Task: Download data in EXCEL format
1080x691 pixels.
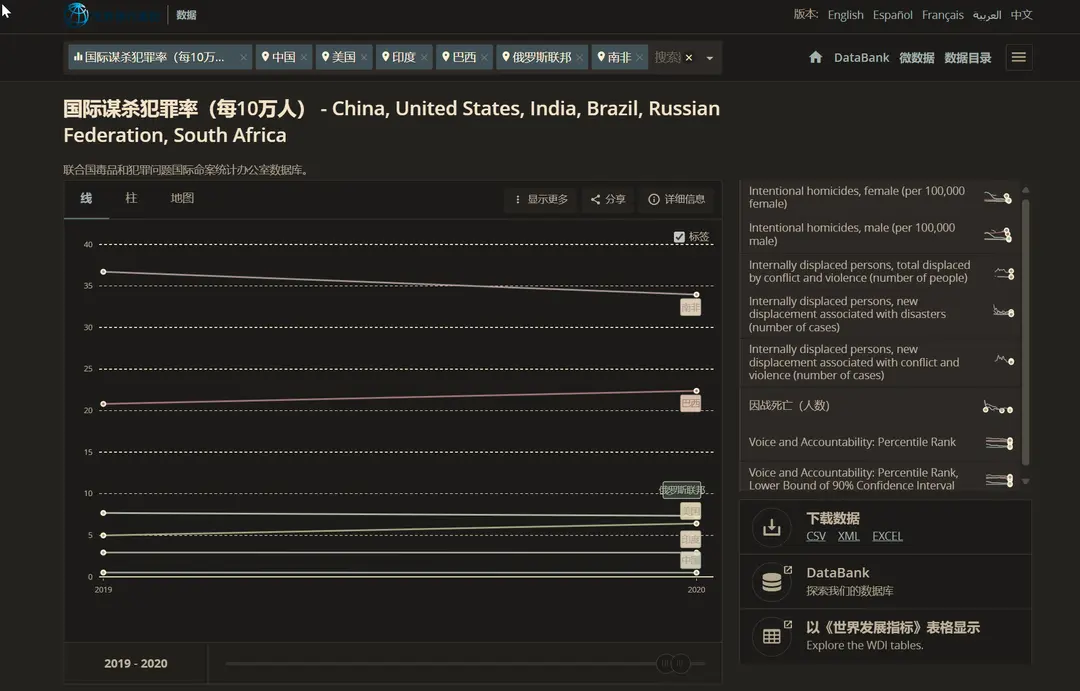Action: click(x=887, y=537)
